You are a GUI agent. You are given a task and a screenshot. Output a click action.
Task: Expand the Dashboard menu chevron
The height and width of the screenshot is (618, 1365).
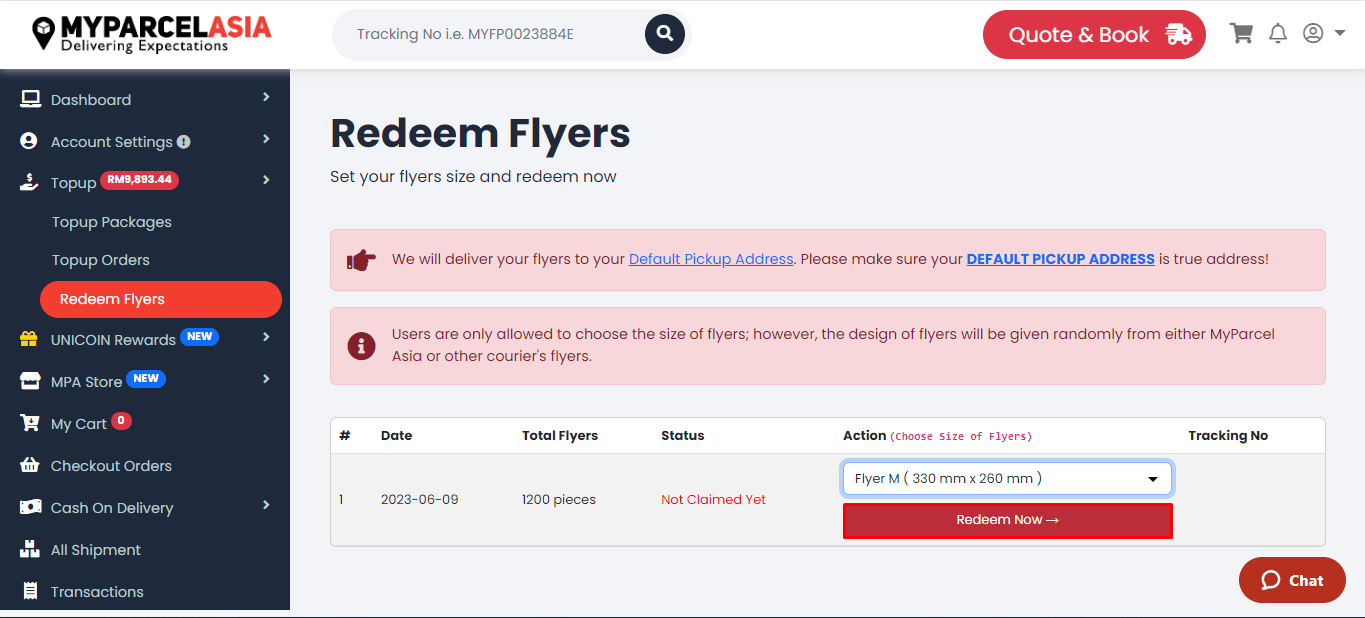click(266, 97)
